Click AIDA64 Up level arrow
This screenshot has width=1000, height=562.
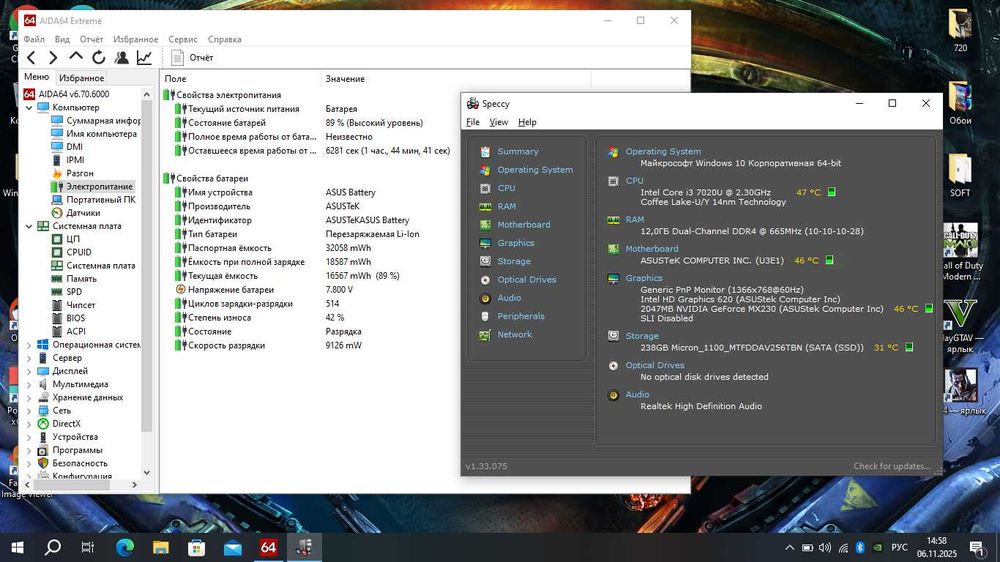76,57
